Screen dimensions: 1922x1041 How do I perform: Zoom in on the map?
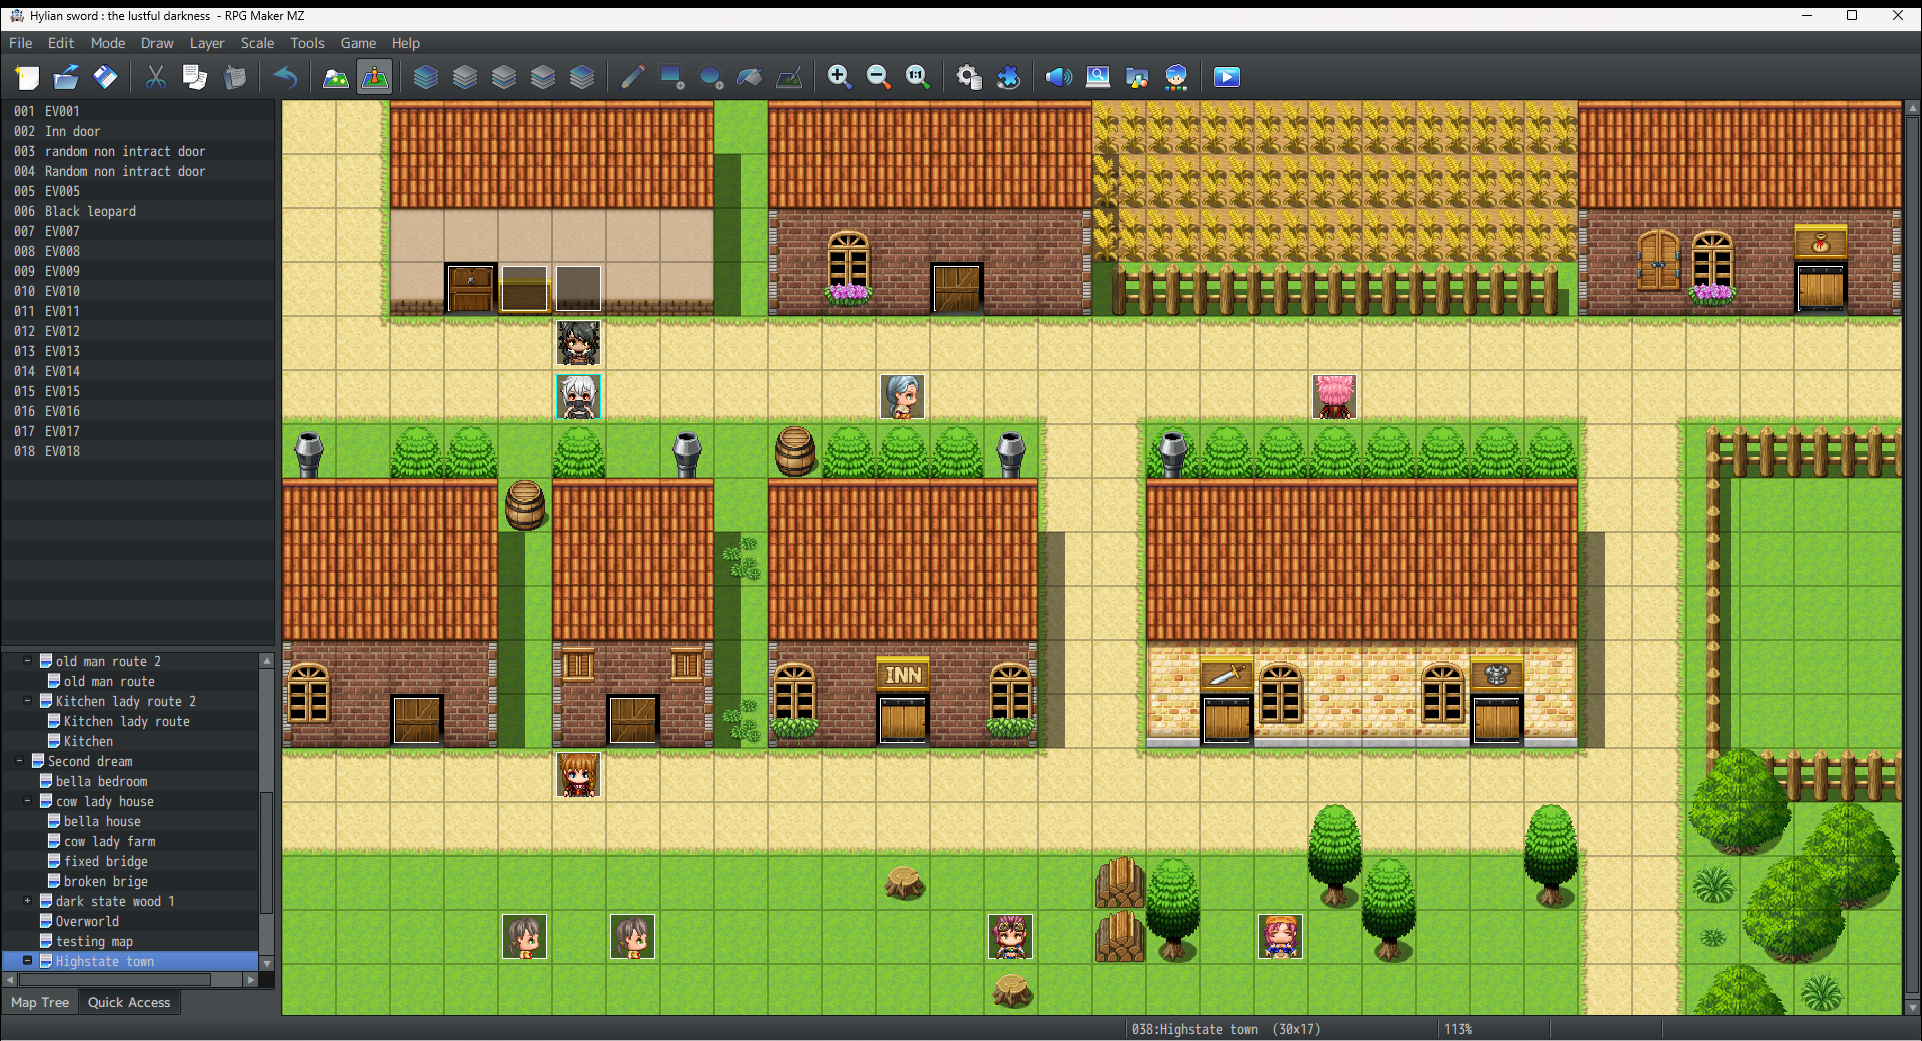pyautogui.click(x=839, y=77)
